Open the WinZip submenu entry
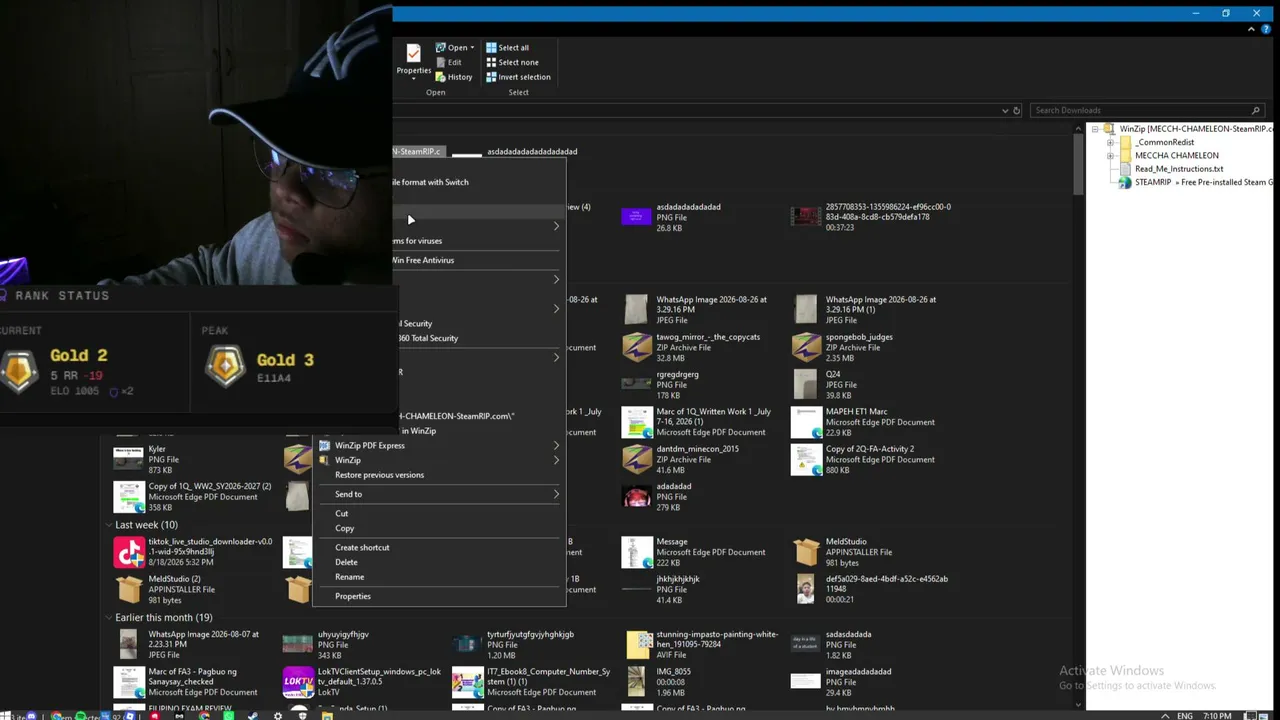 click(440, 460)
